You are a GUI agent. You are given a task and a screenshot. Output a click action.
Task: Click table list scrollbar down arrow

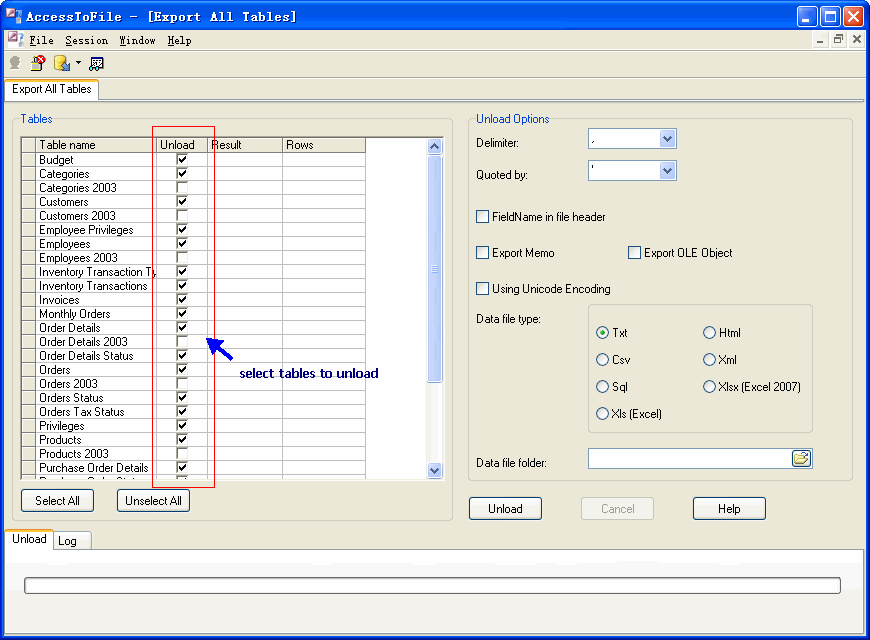(434, 470)
